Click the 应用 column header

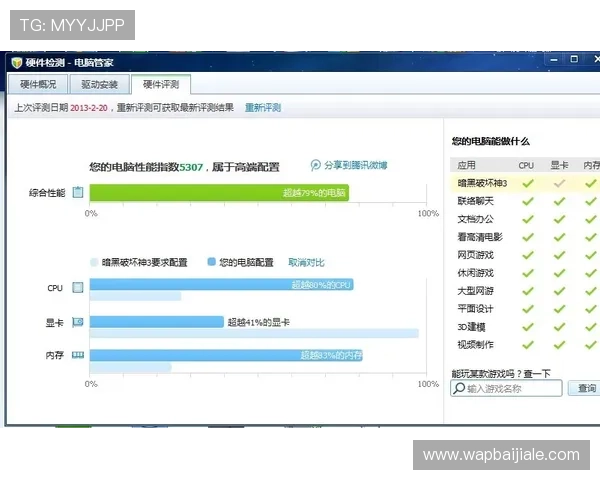[466, 165]
